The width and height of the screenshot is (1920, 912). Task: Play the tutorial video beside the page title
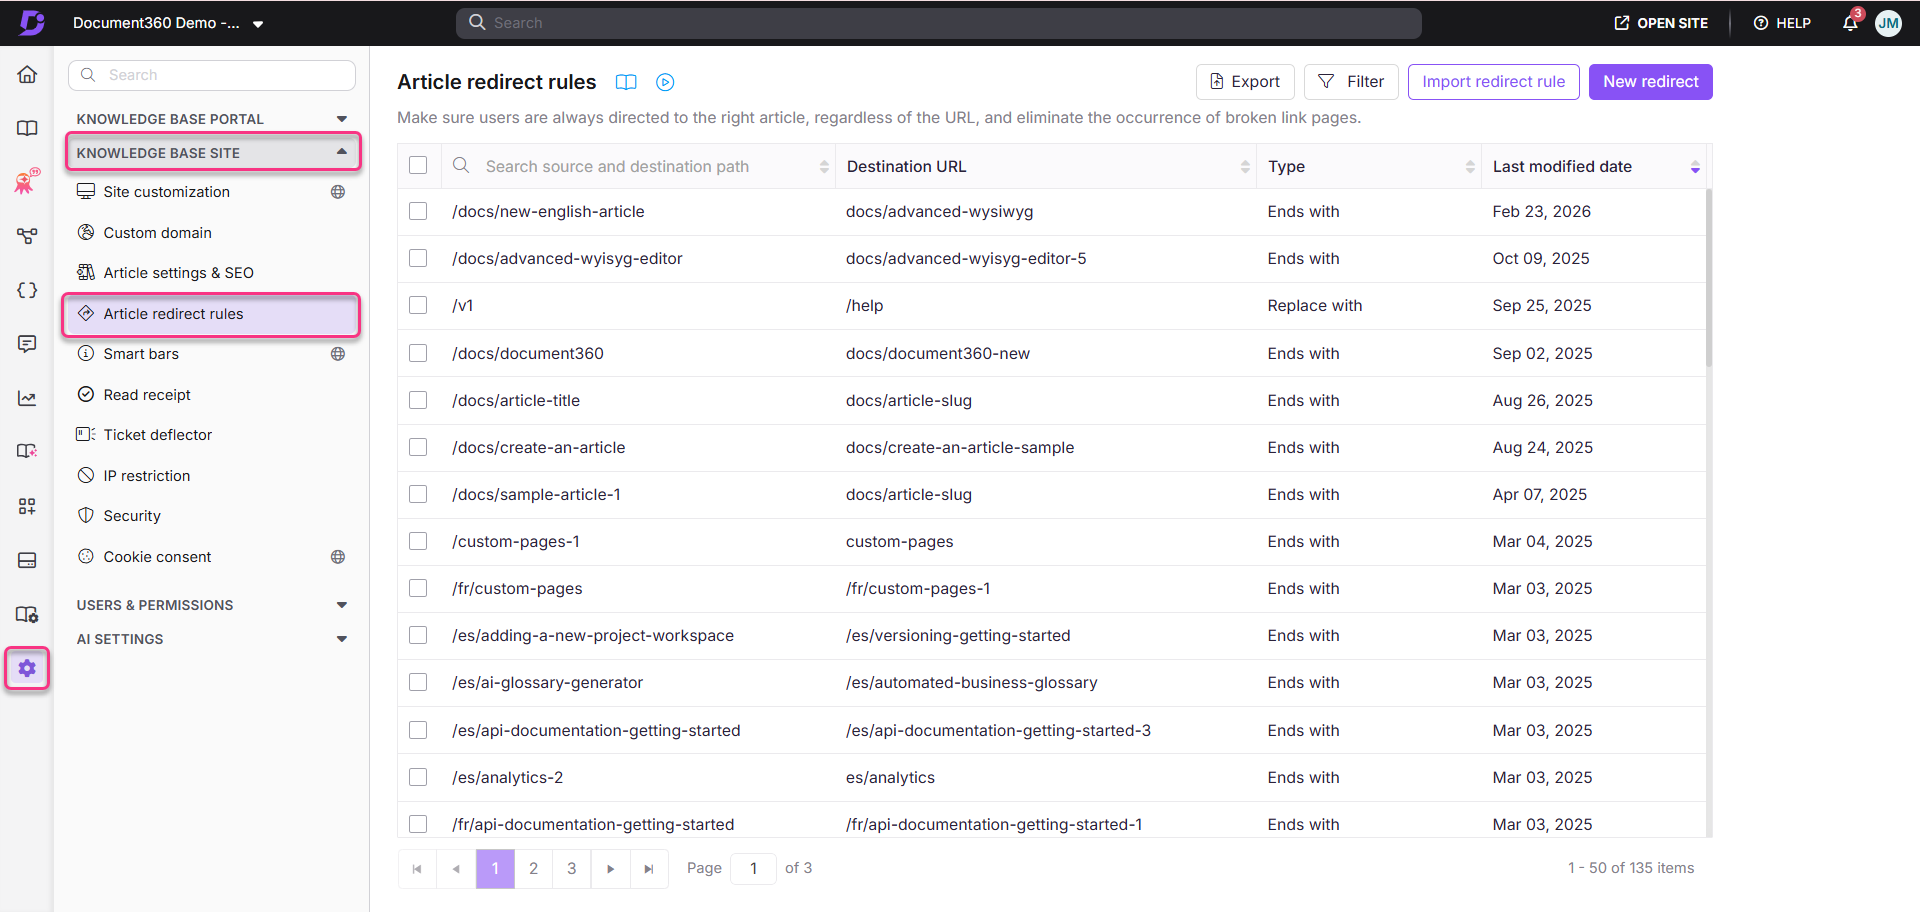(x=664, y=82)
